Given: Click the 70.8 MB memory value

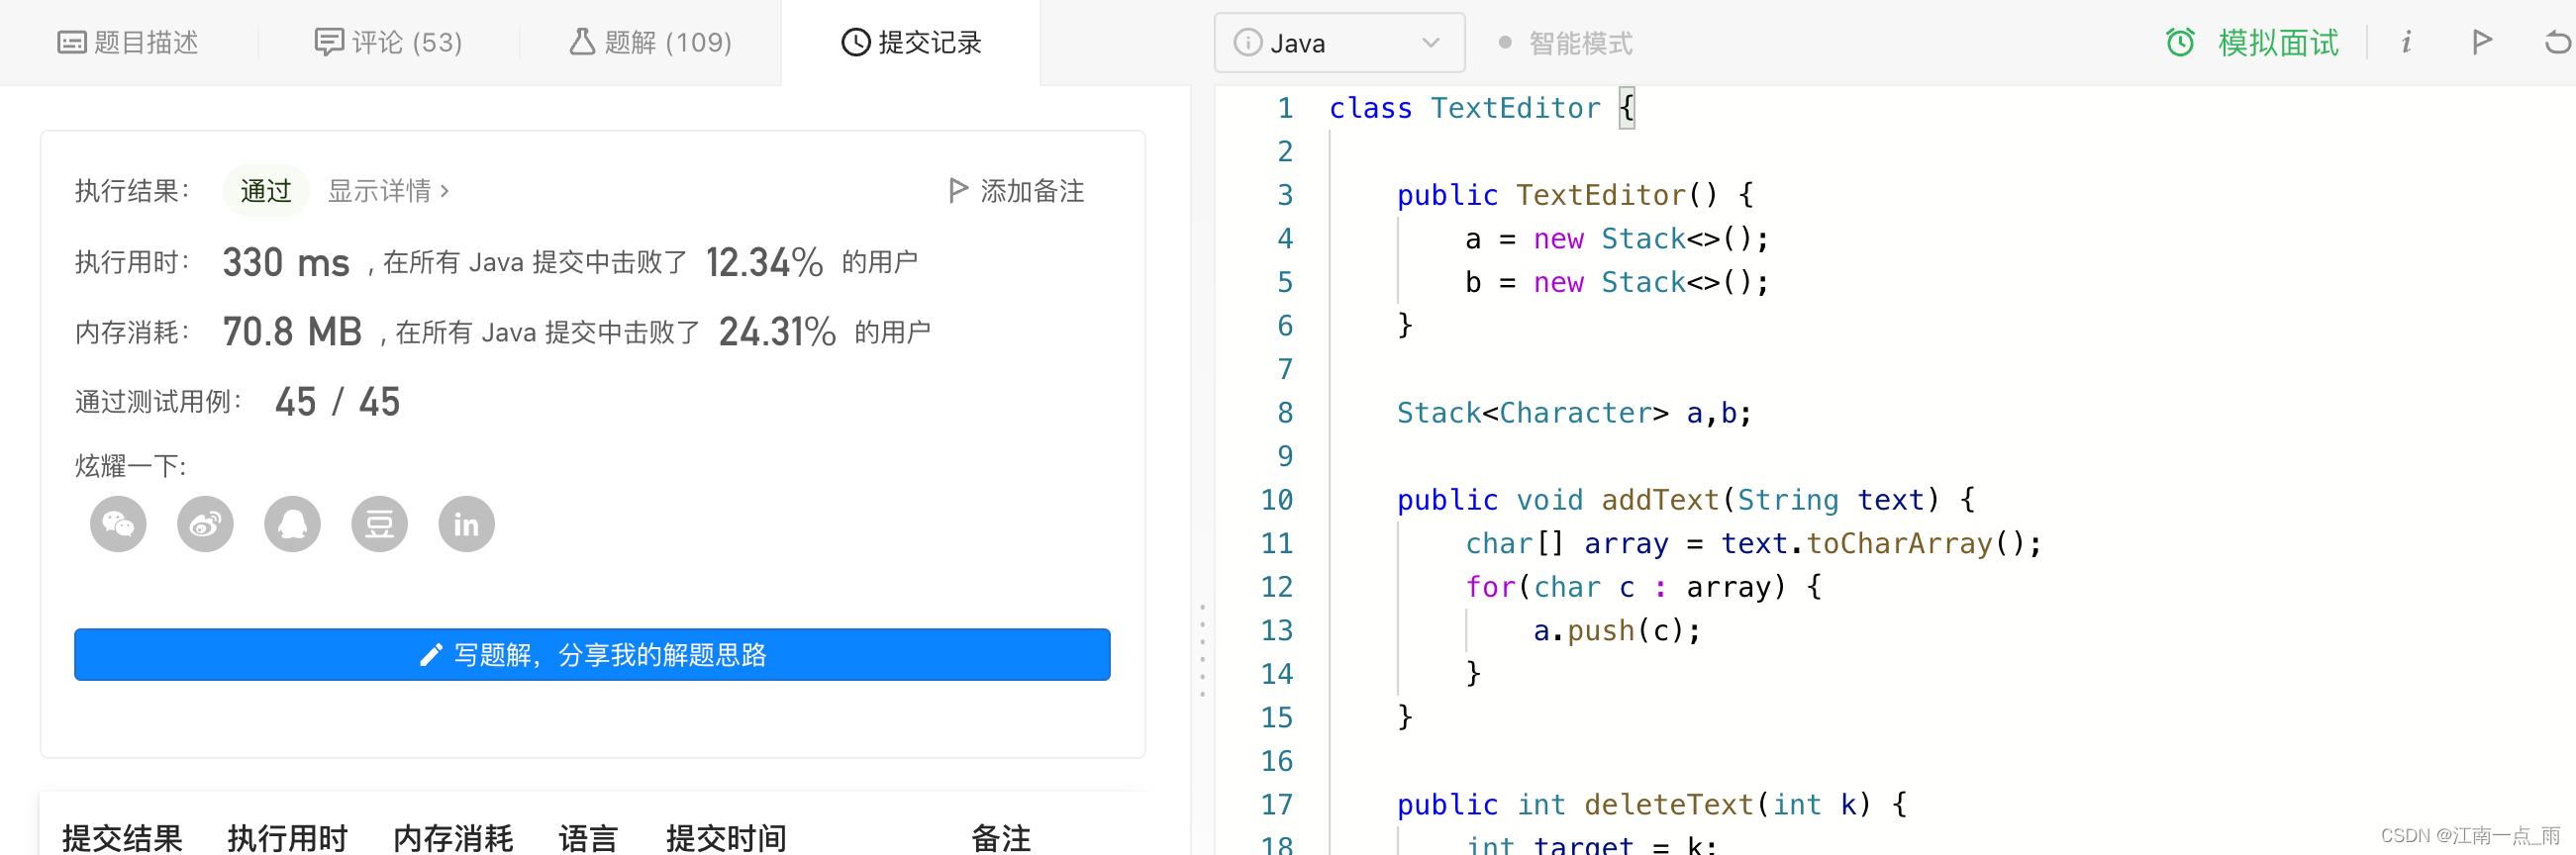Looking at the screenshot, I should (292, 332).
